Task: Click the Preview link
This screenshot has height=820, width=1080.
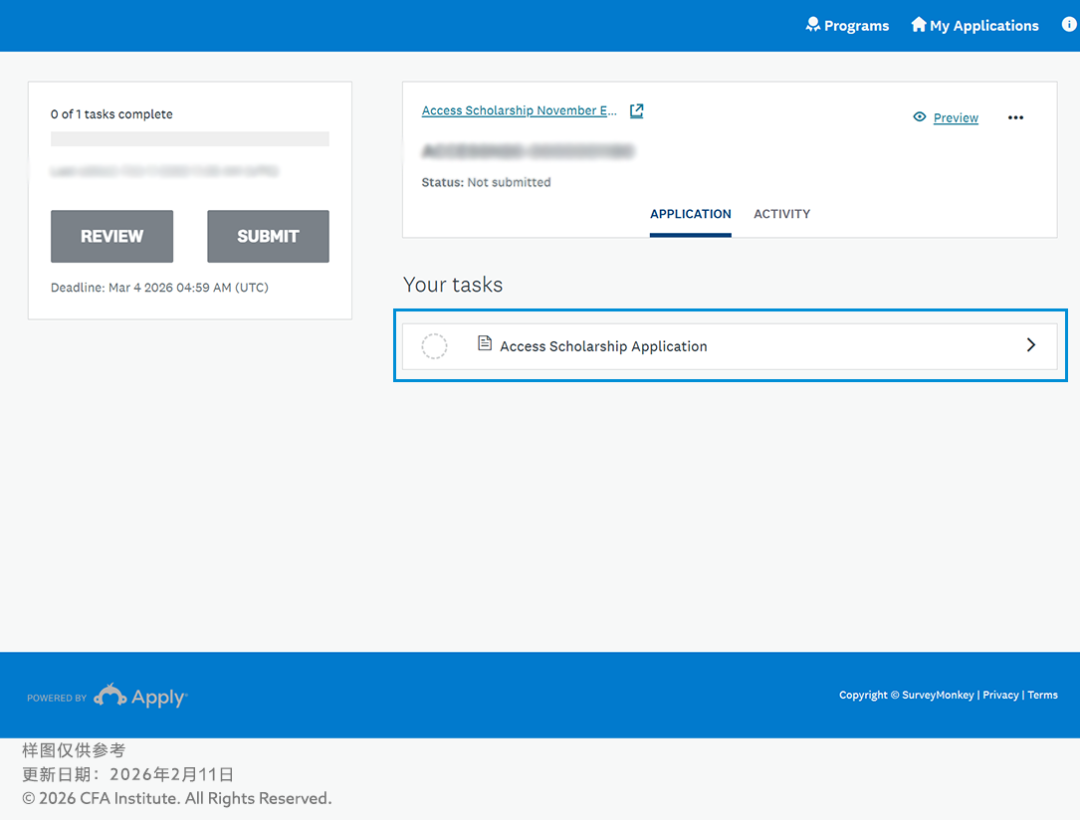Action: (955, 118)
